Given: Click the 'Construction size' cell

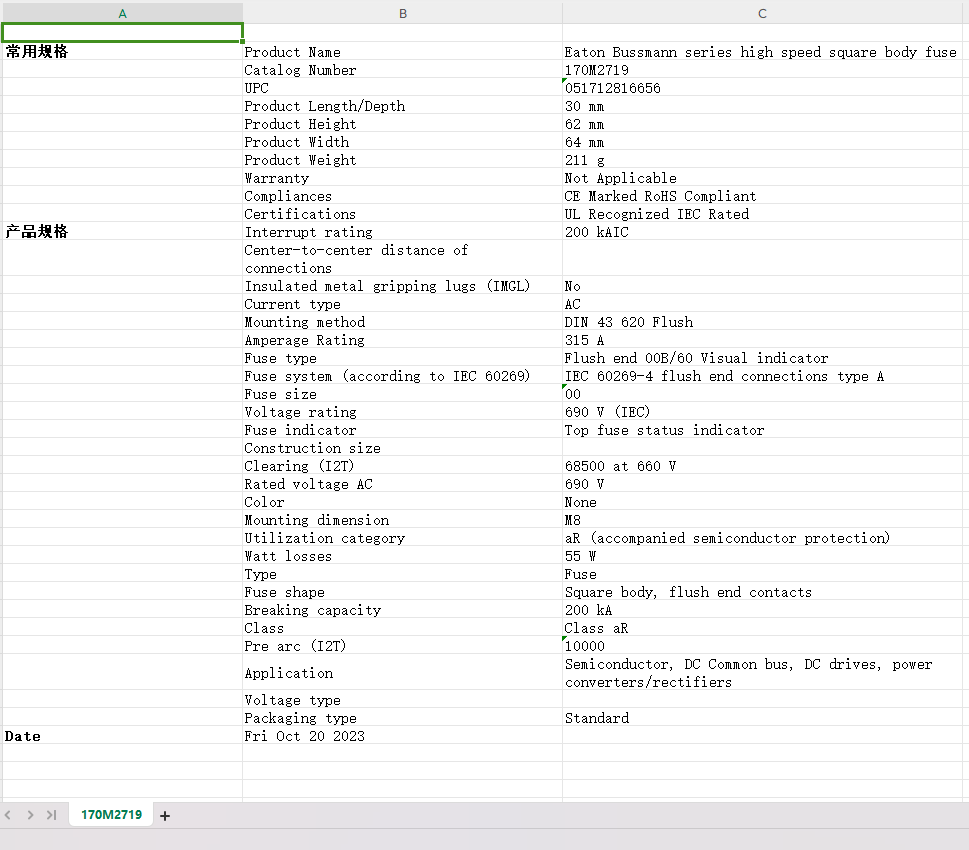Looking at the screenshot, I should (x=402, y=447).
